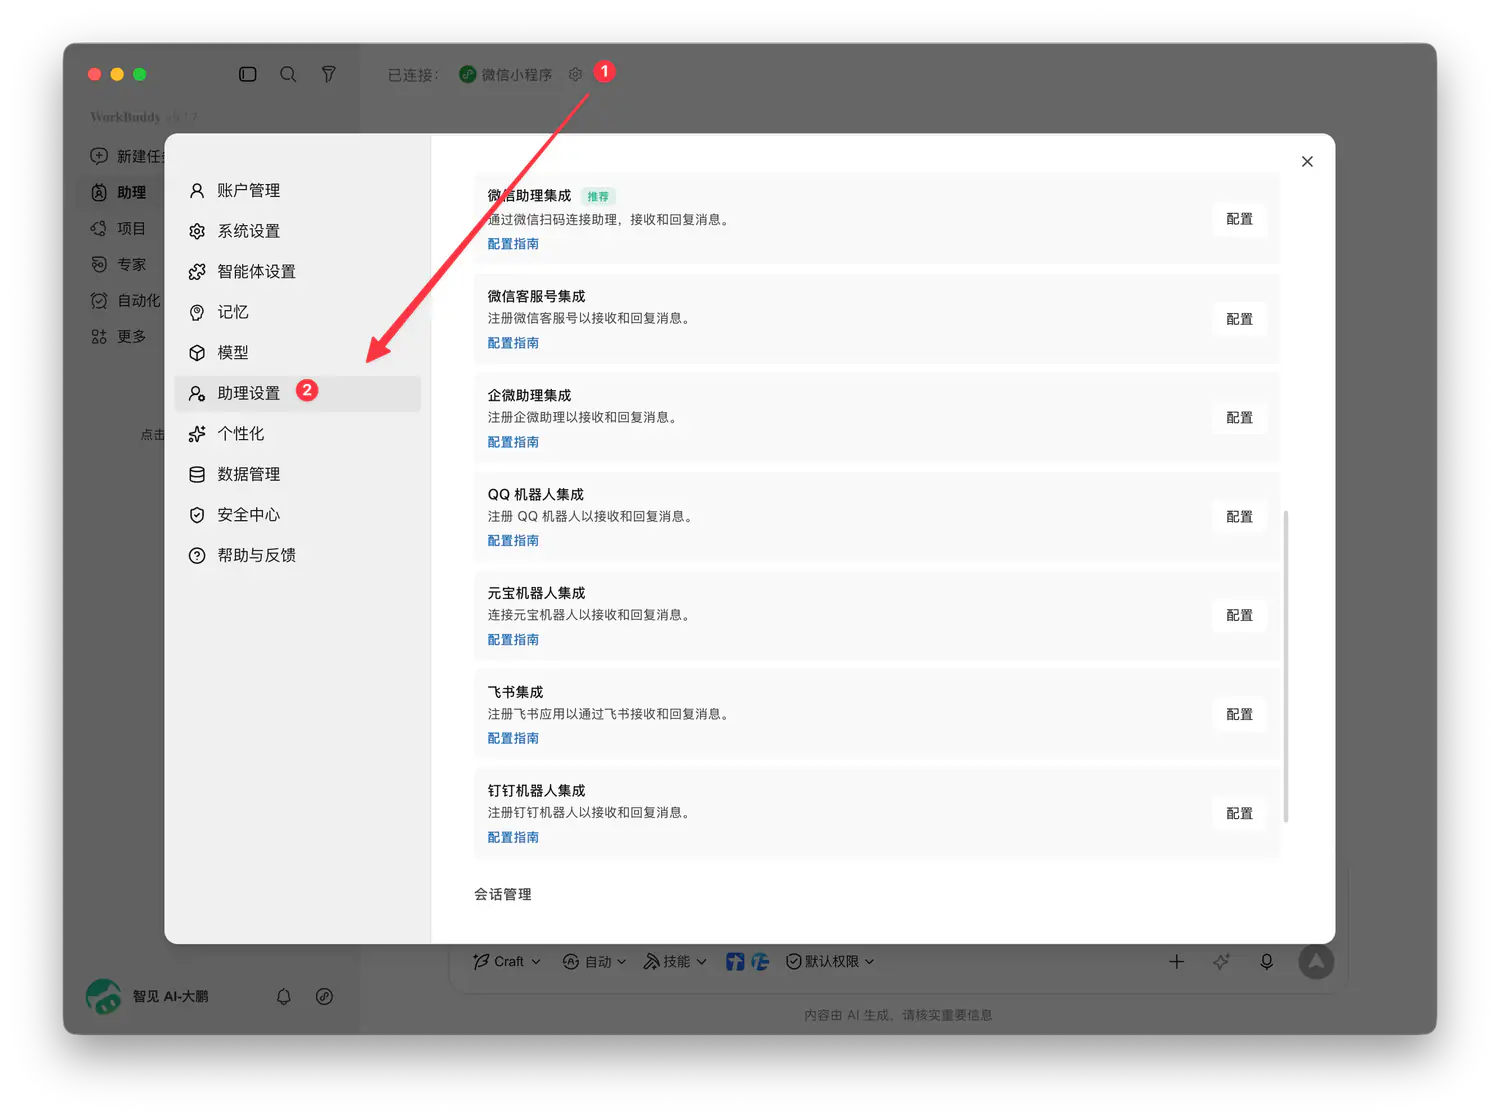1500x1118 pixels.
Task: Click the 钉钉机器人集成 title
Action: click(x=536, y=790)
